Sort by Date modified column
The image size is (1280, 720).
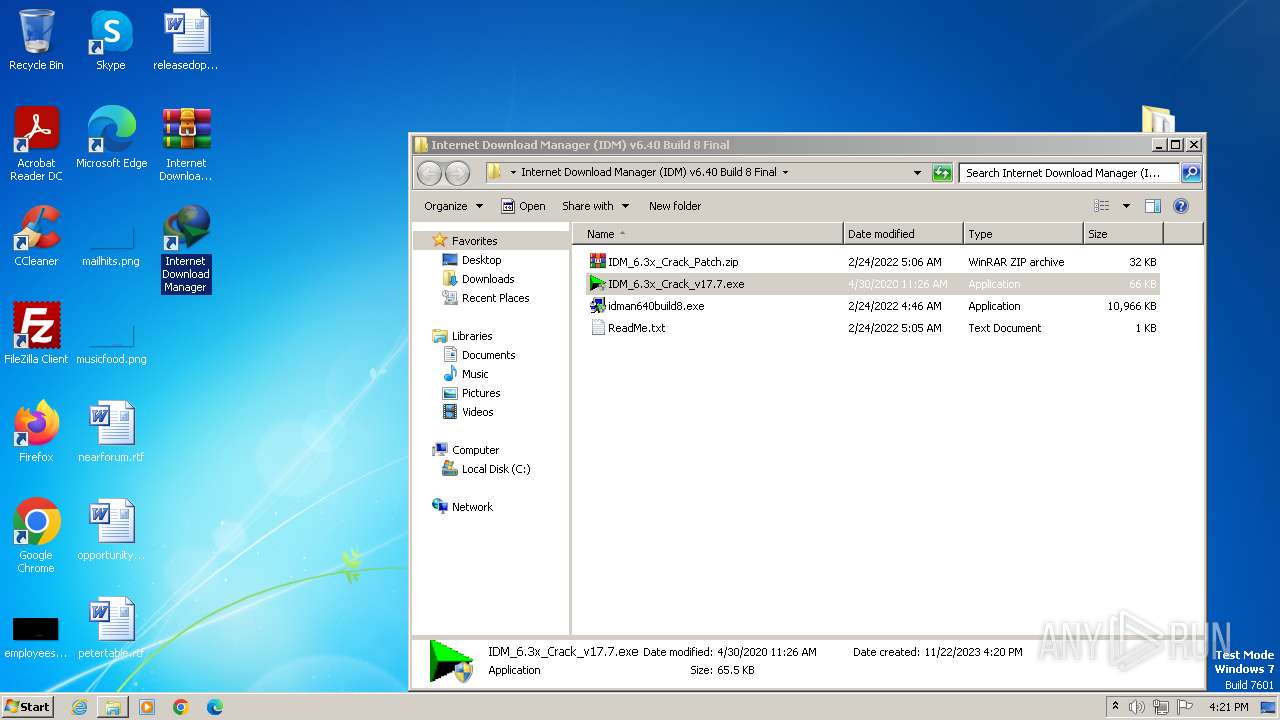(903, 234)
